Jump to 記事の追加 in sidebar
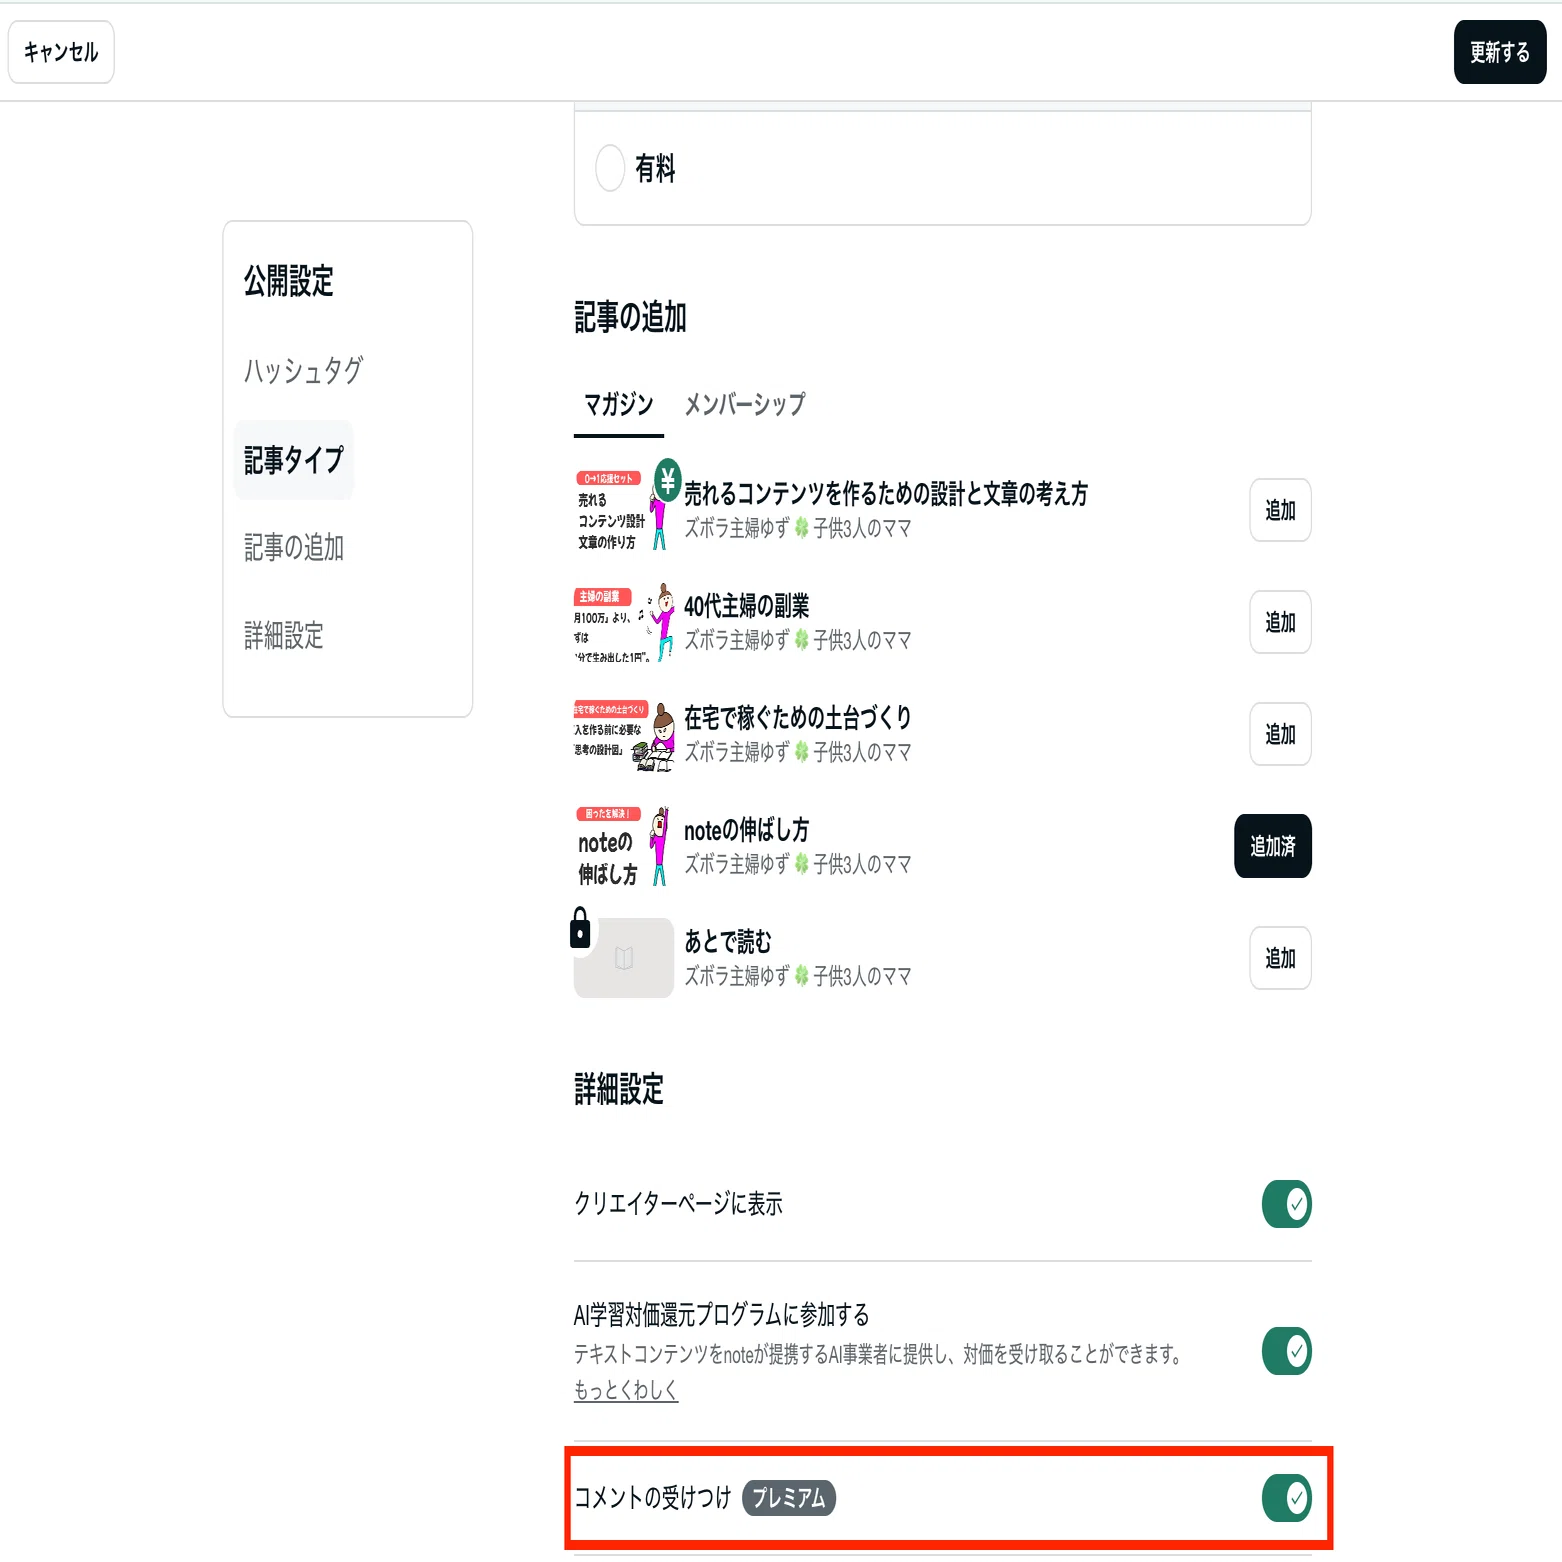 click(x=294, y=547)
